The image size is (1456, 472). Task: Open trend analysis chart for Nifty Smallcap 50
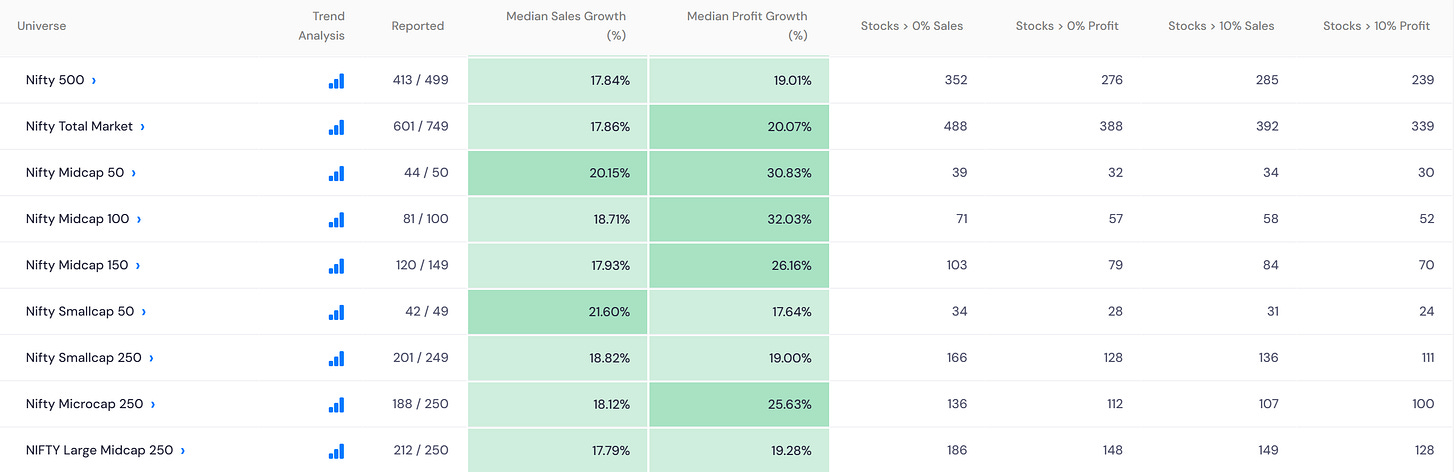coord(336,312)
